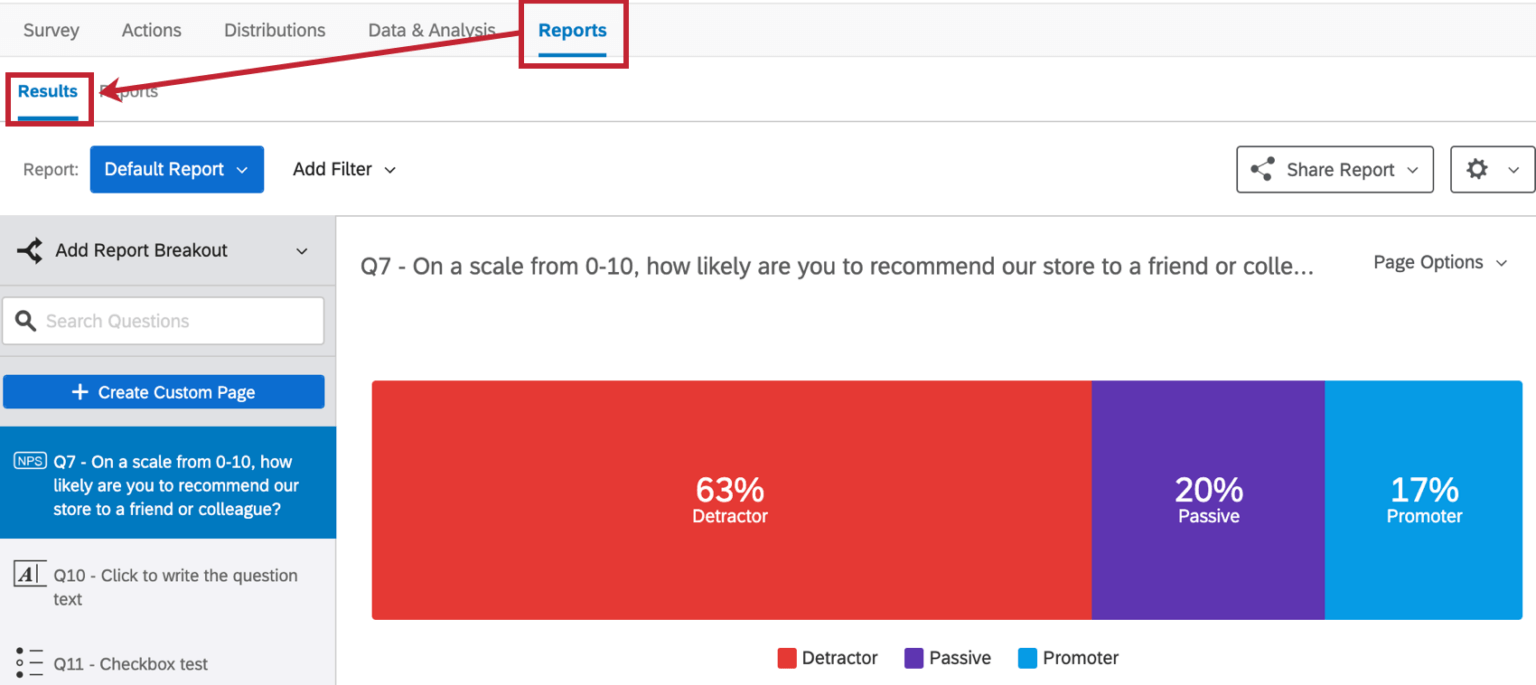Expand the Page Options dropdown
The image size is (1536, 685).
pyautogui.click(x=1439, y=262)
